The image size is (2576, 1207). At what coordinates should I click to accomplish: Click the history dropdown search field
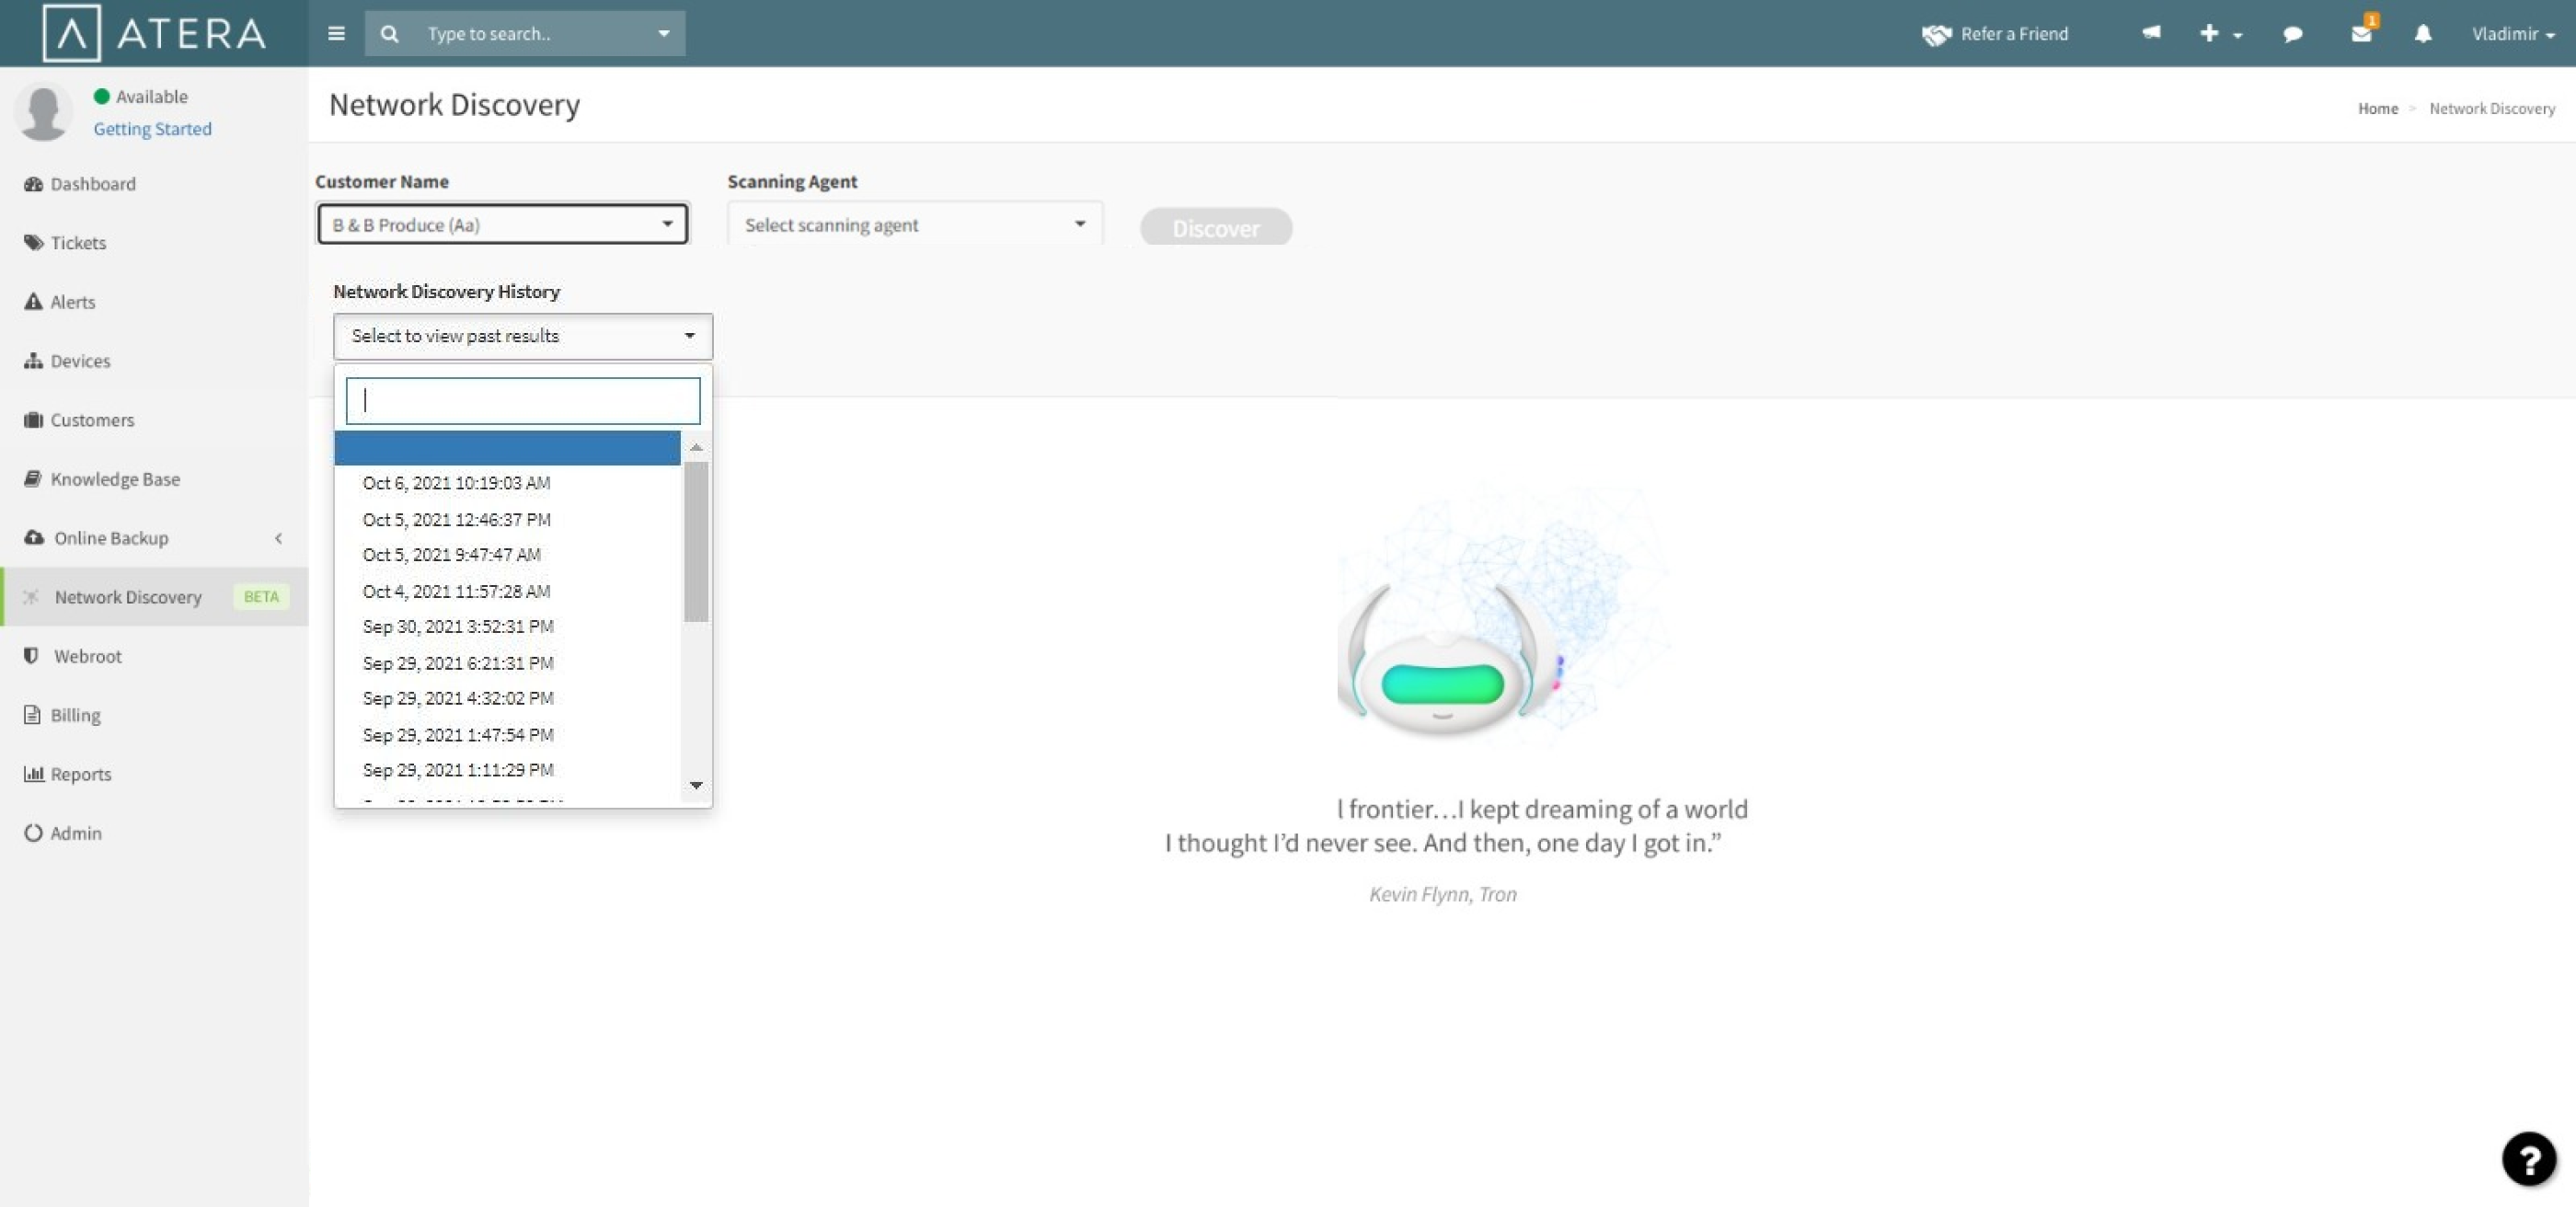click(522, 400)
